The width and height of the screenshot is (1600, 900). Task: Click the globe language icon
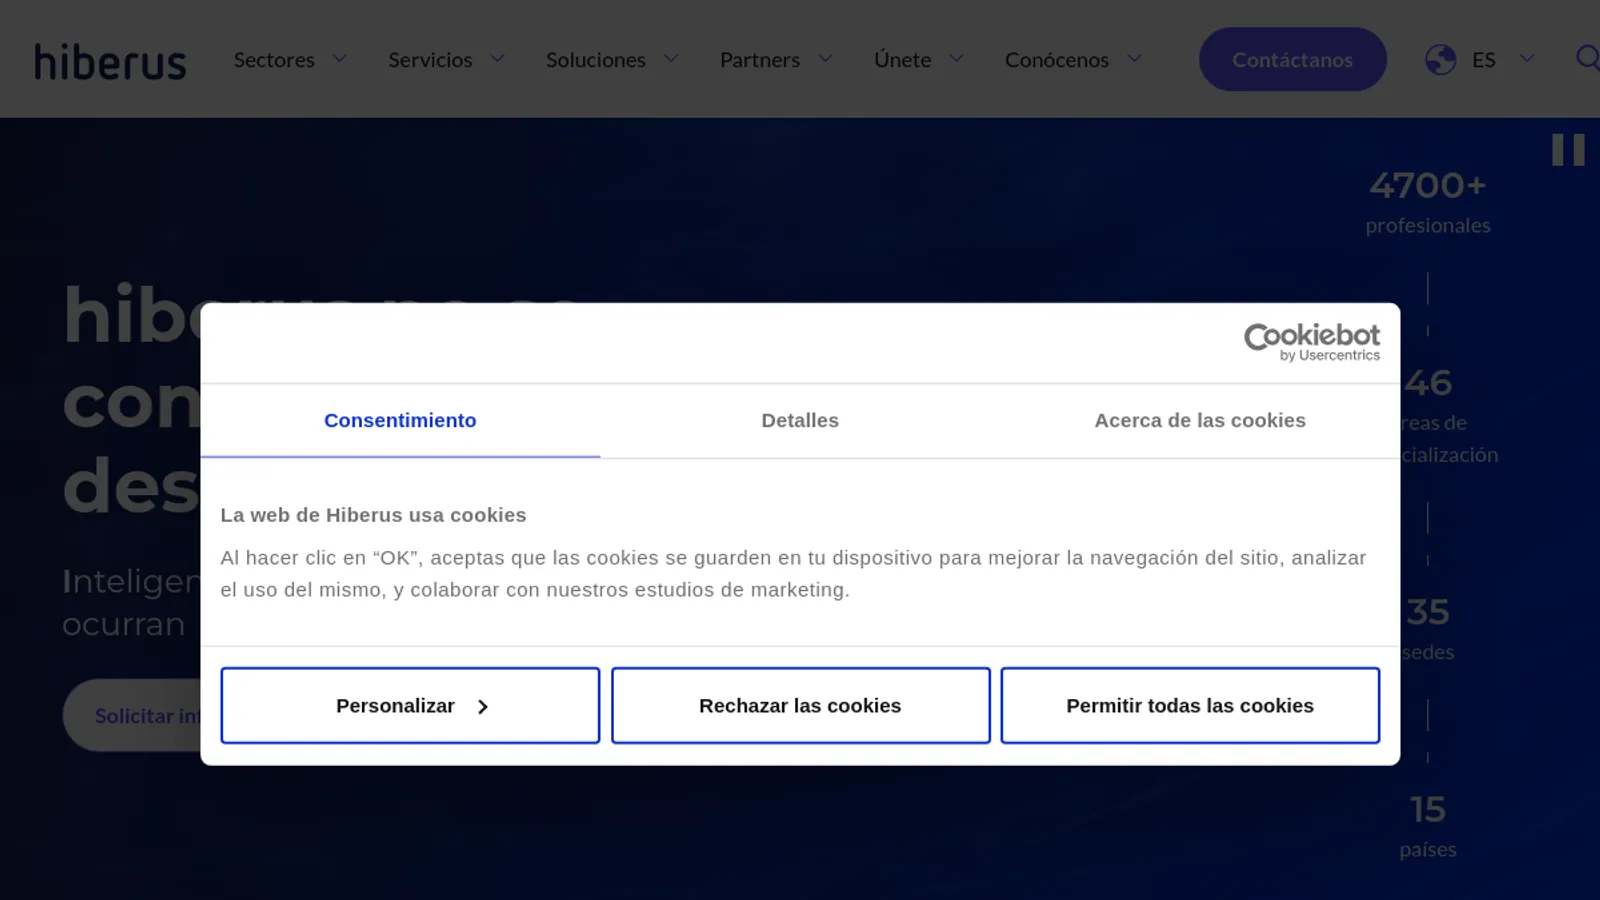point(1440,60)
